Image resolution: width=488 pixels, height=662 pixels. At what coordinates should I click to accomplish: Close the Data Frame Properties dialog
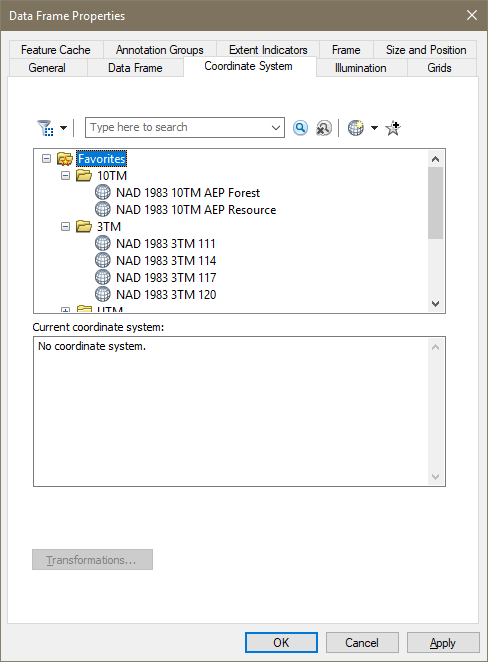[472, 16]
